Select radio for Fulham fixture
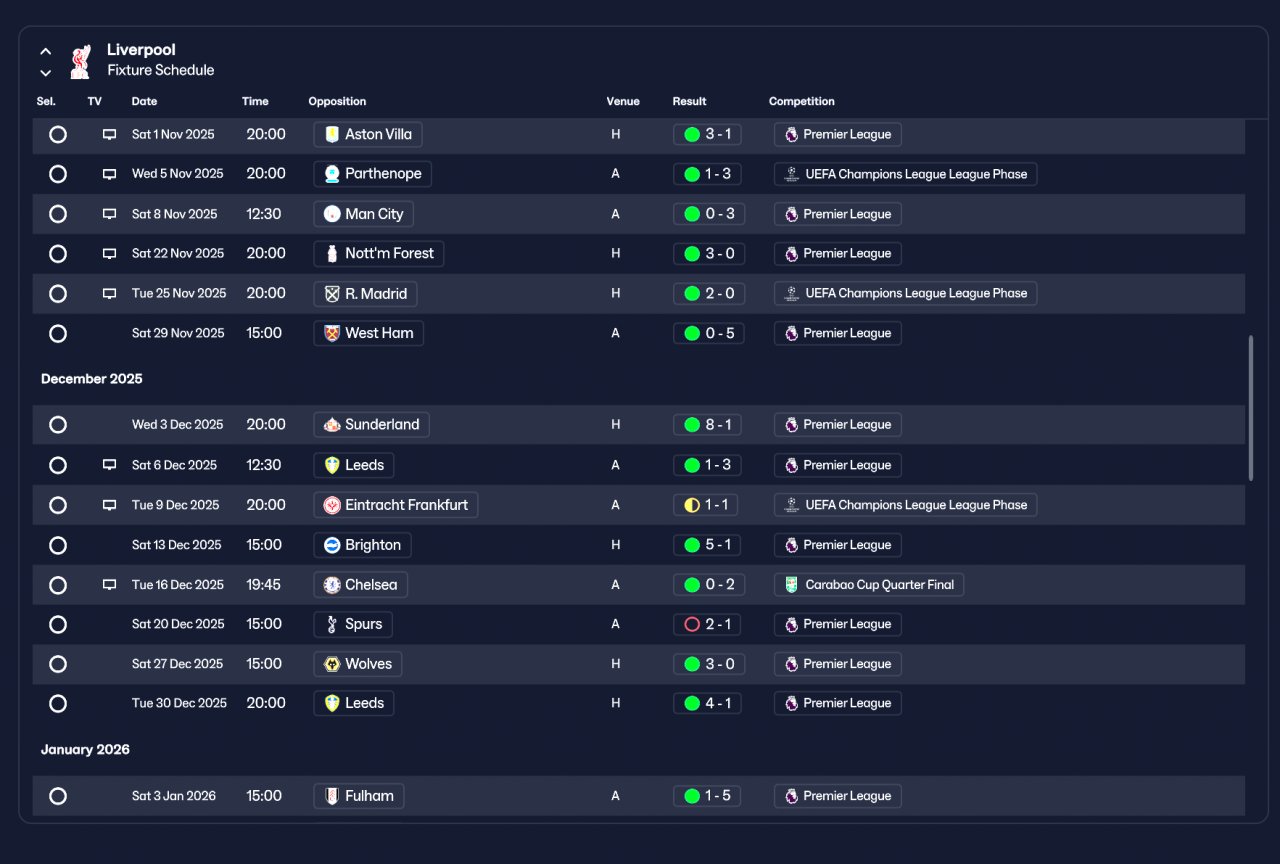The image size is (1280, 864). (58, 796)
